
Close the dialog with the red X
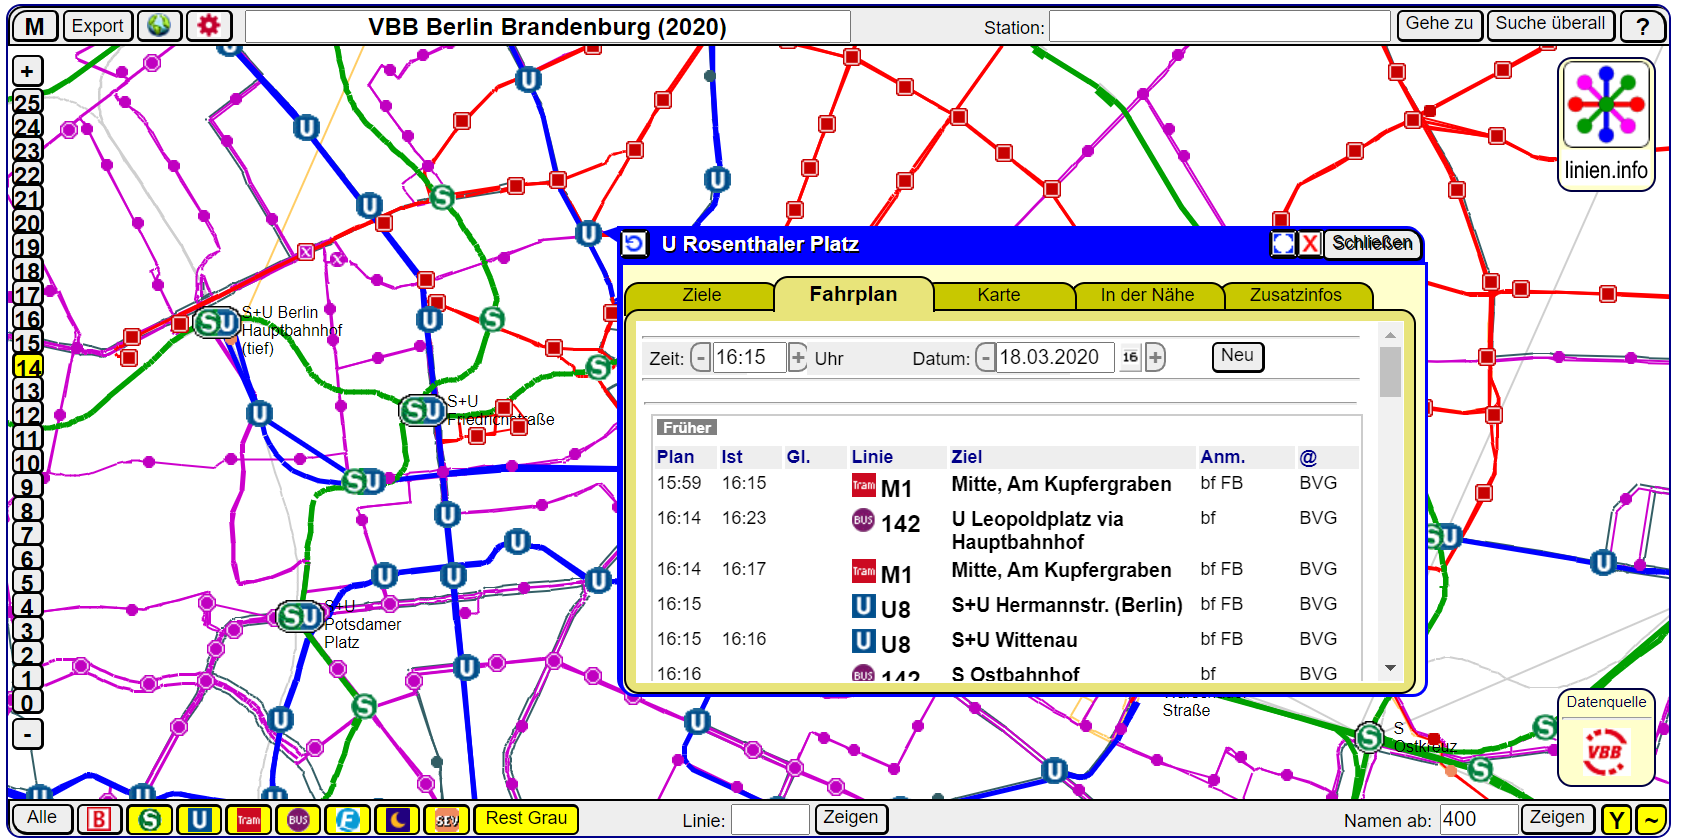click(1310, 243)
